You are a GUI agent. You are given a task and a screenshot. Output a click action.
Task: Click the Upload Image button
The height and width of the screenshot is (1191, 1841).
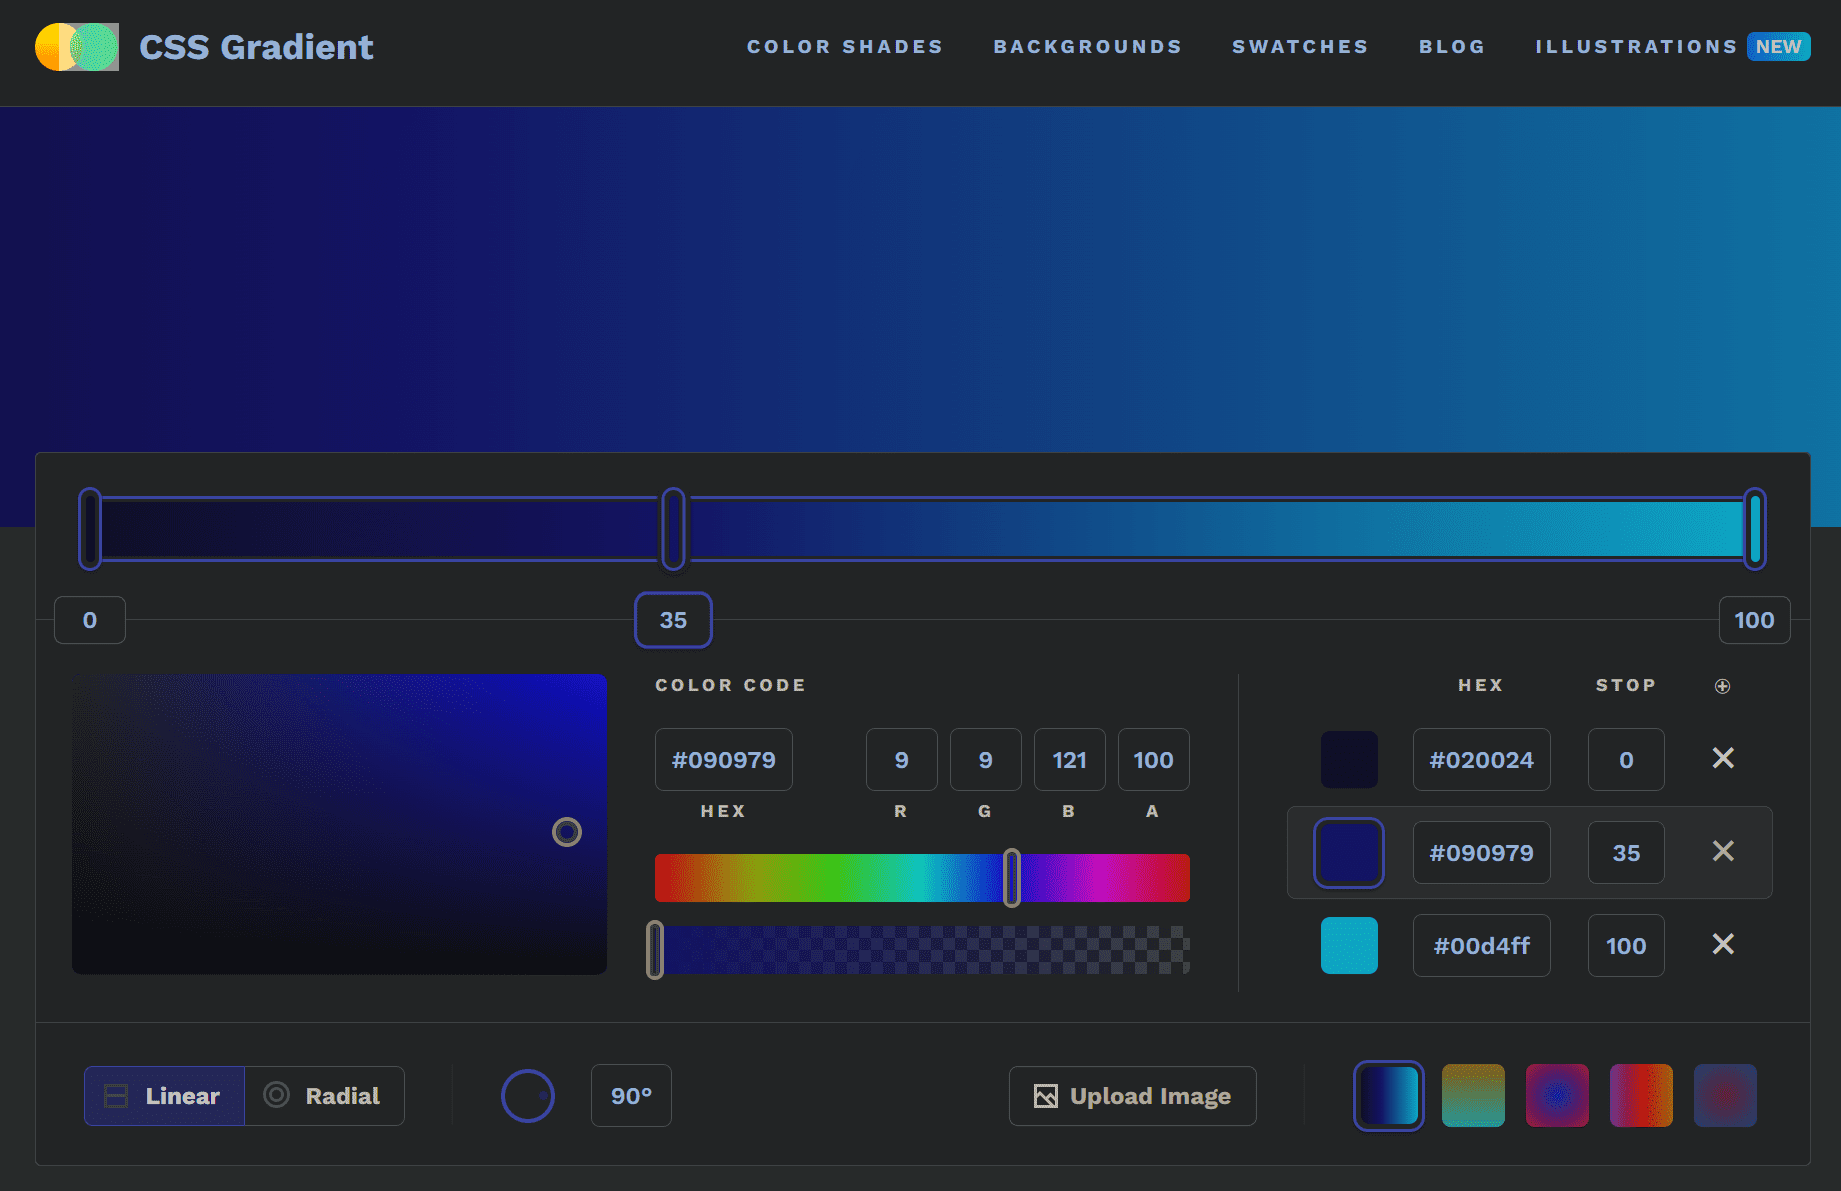(1132, 1096)
